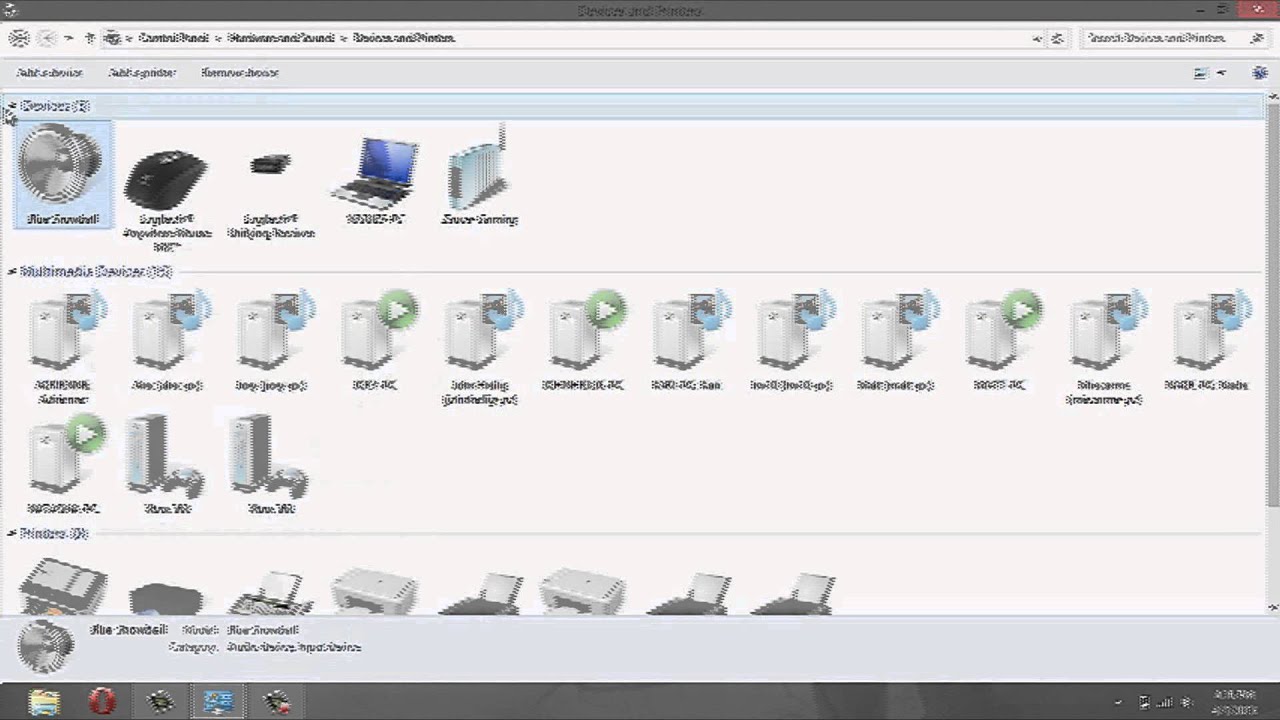Screen dimensions: 1280x720
Task: Select the gaming monitor device in Devices
Action: (x=479, y=170)
